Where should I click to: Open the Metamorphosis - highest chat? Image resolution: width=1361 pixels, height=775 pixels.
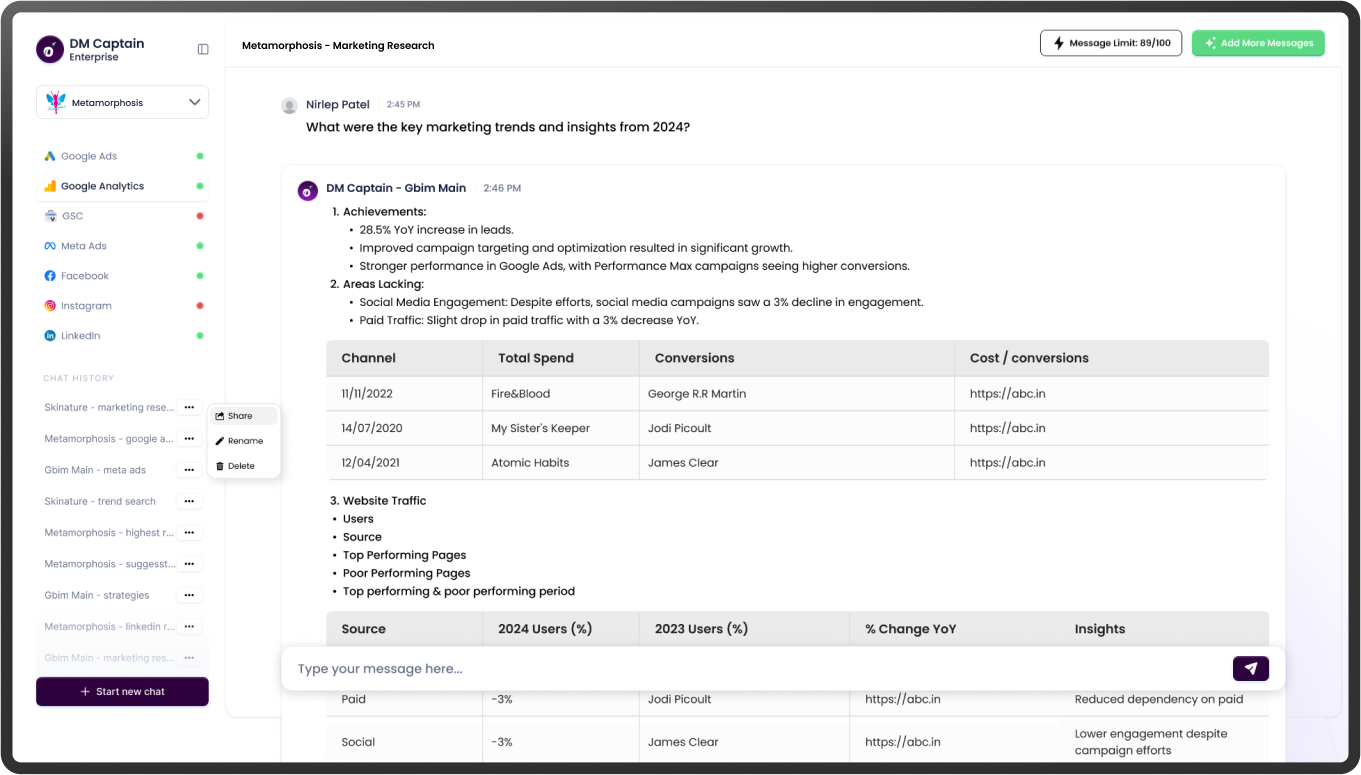pyautogui.click(x=109, y=533)
